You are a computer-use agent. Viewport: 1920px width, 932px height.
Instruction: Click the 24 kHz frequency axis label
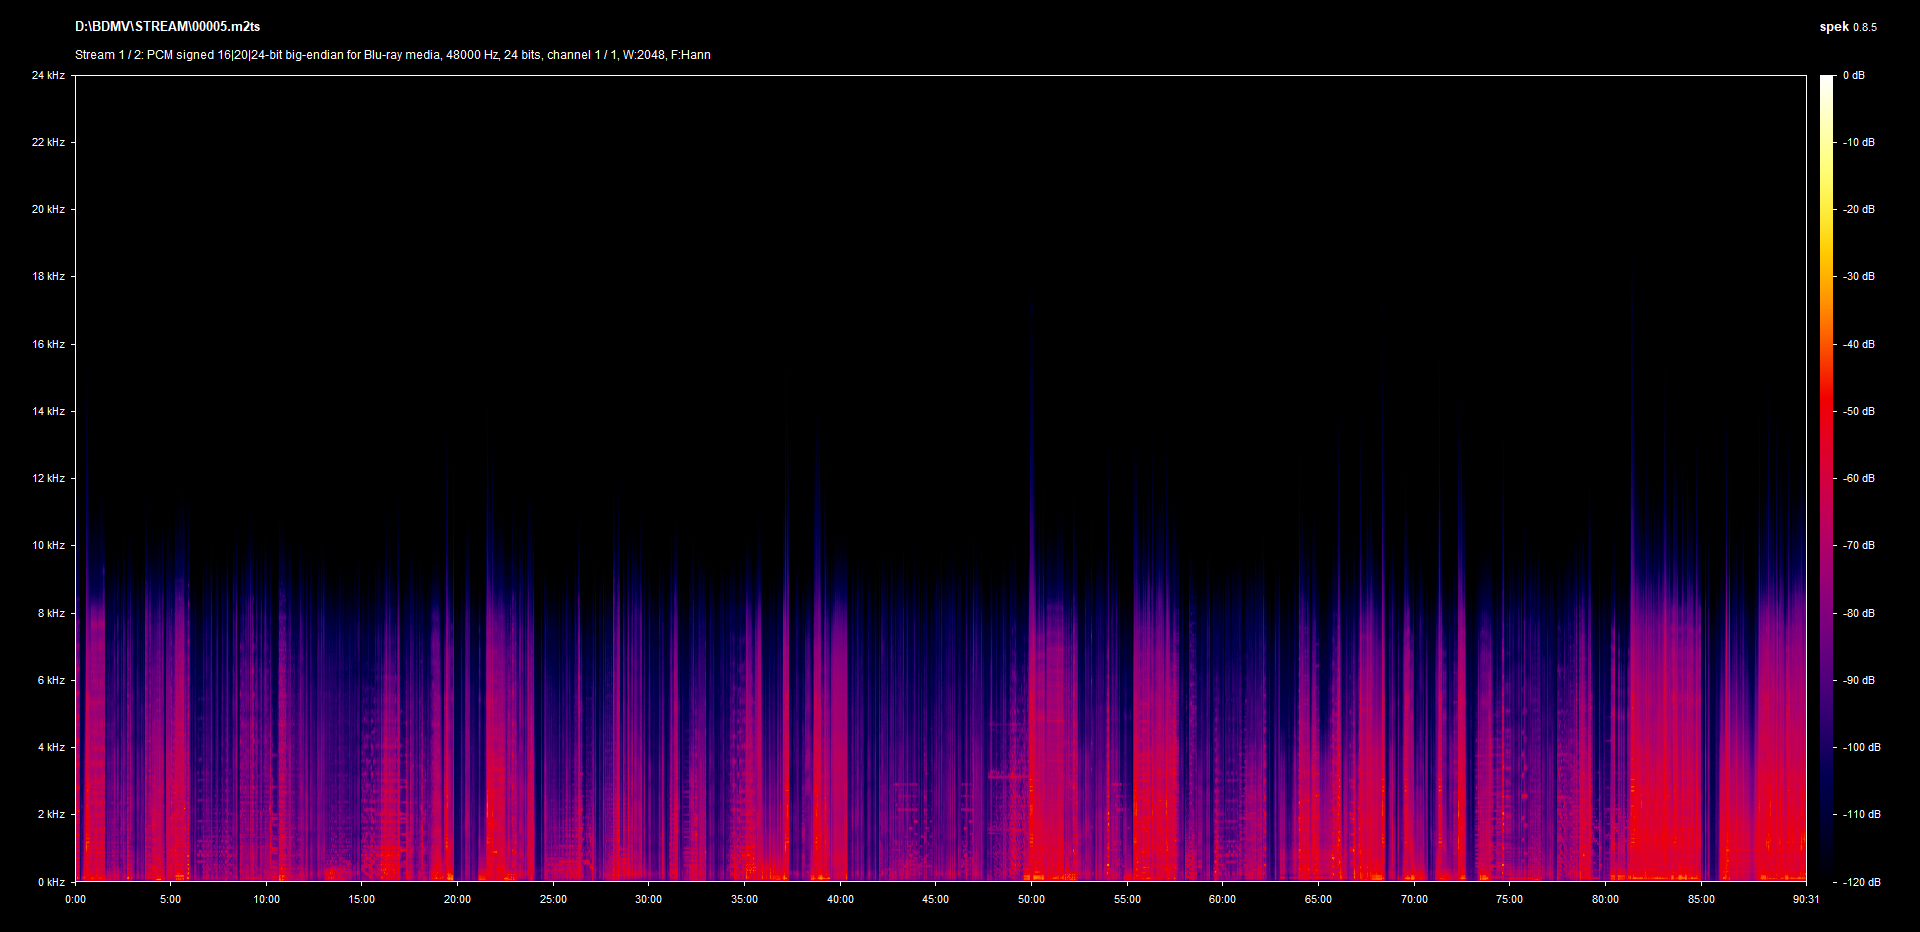(48, 75)
